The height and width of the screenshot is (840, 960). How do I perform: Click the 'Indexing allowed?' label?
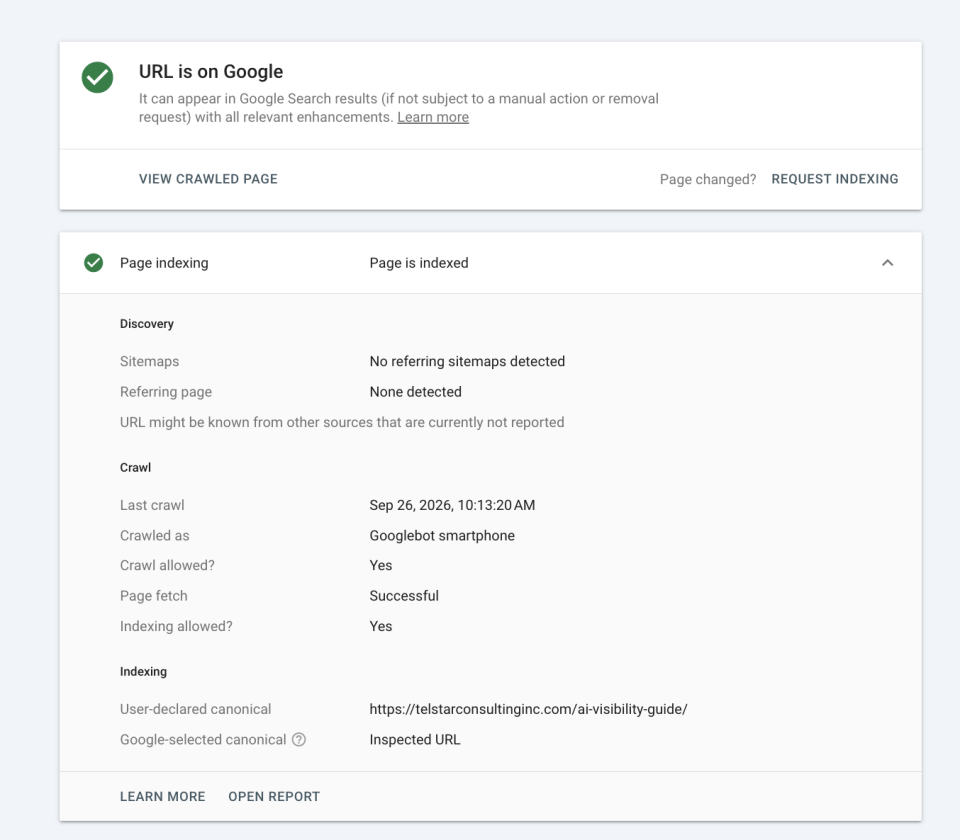(x=176, y=626)
